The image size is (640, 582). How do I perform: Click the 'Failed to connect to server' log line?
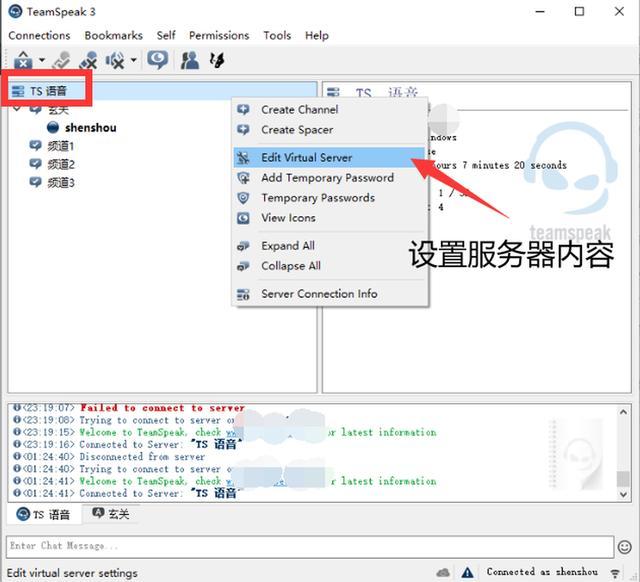click(162, 408)
